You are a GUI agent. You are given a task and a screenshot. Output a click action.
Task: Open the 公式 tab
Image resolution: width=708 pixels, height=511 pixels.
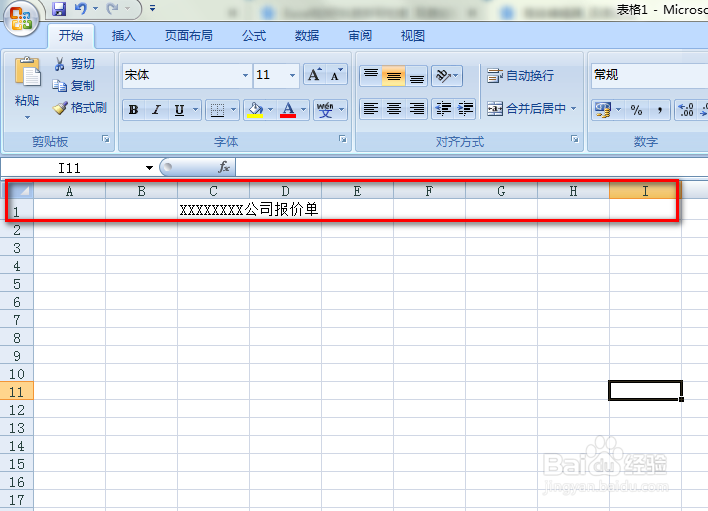click(254, 36)
